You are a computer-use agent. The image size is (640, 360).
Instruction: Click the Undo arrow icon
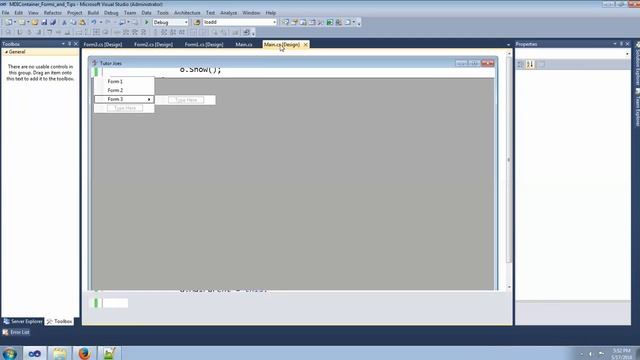point(93,22)
